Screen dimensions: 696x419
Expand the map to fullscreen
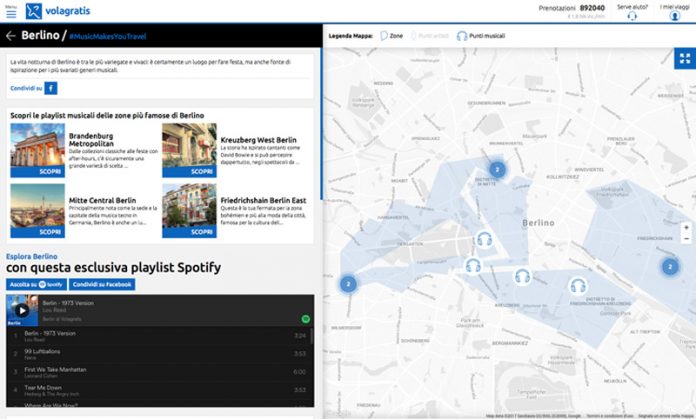coord(685,59)
